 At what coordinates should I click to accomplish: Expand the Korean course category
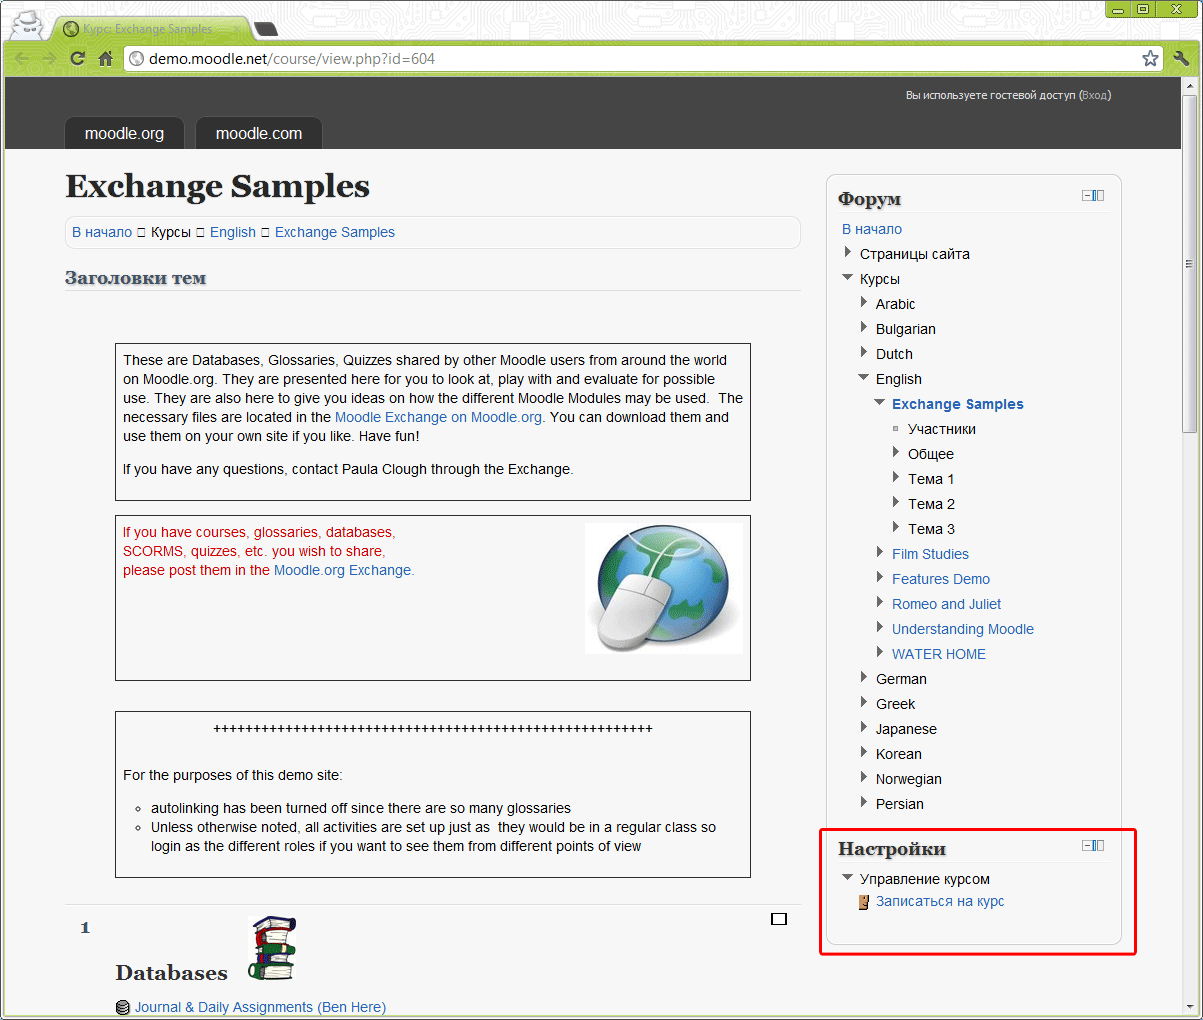pyautogui.click(x=864, y=753)
